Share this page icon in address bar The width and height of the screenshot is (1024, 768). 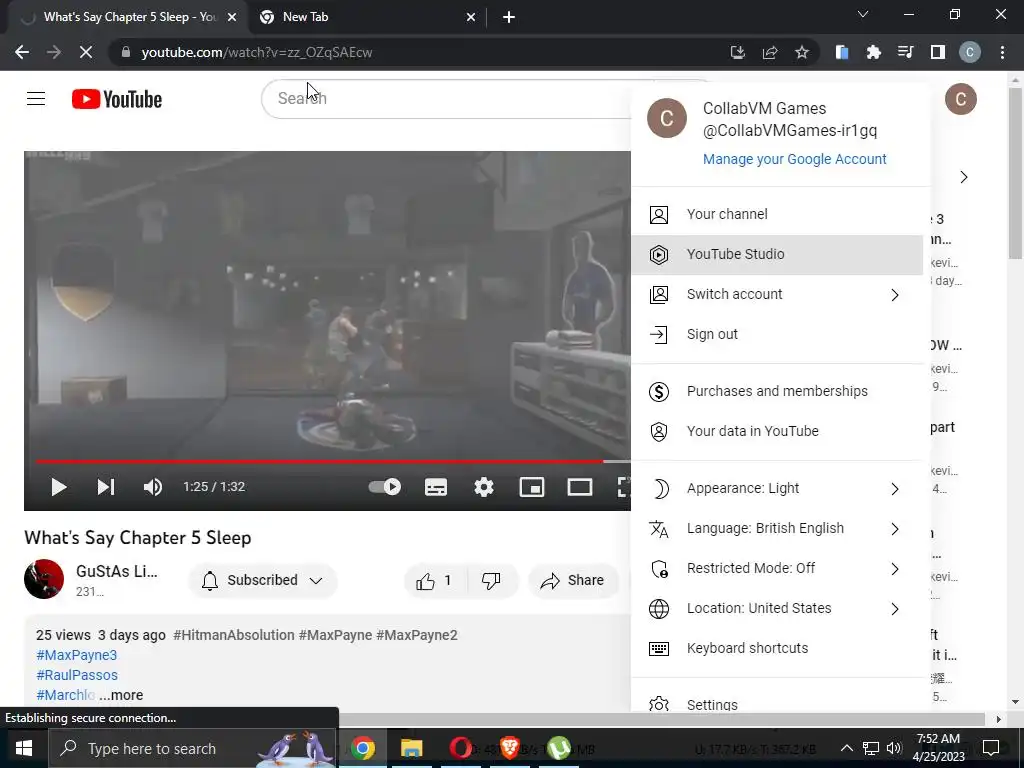(x=770, y=52)
